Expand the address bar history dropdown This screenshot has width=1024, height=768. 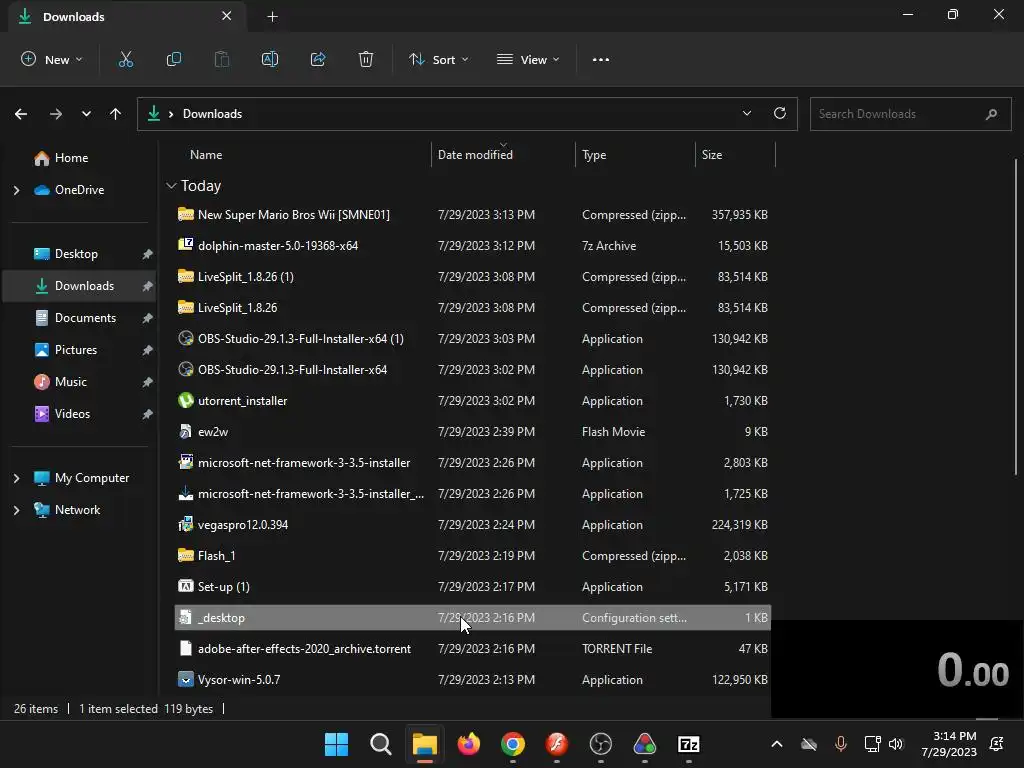point(747,114)
